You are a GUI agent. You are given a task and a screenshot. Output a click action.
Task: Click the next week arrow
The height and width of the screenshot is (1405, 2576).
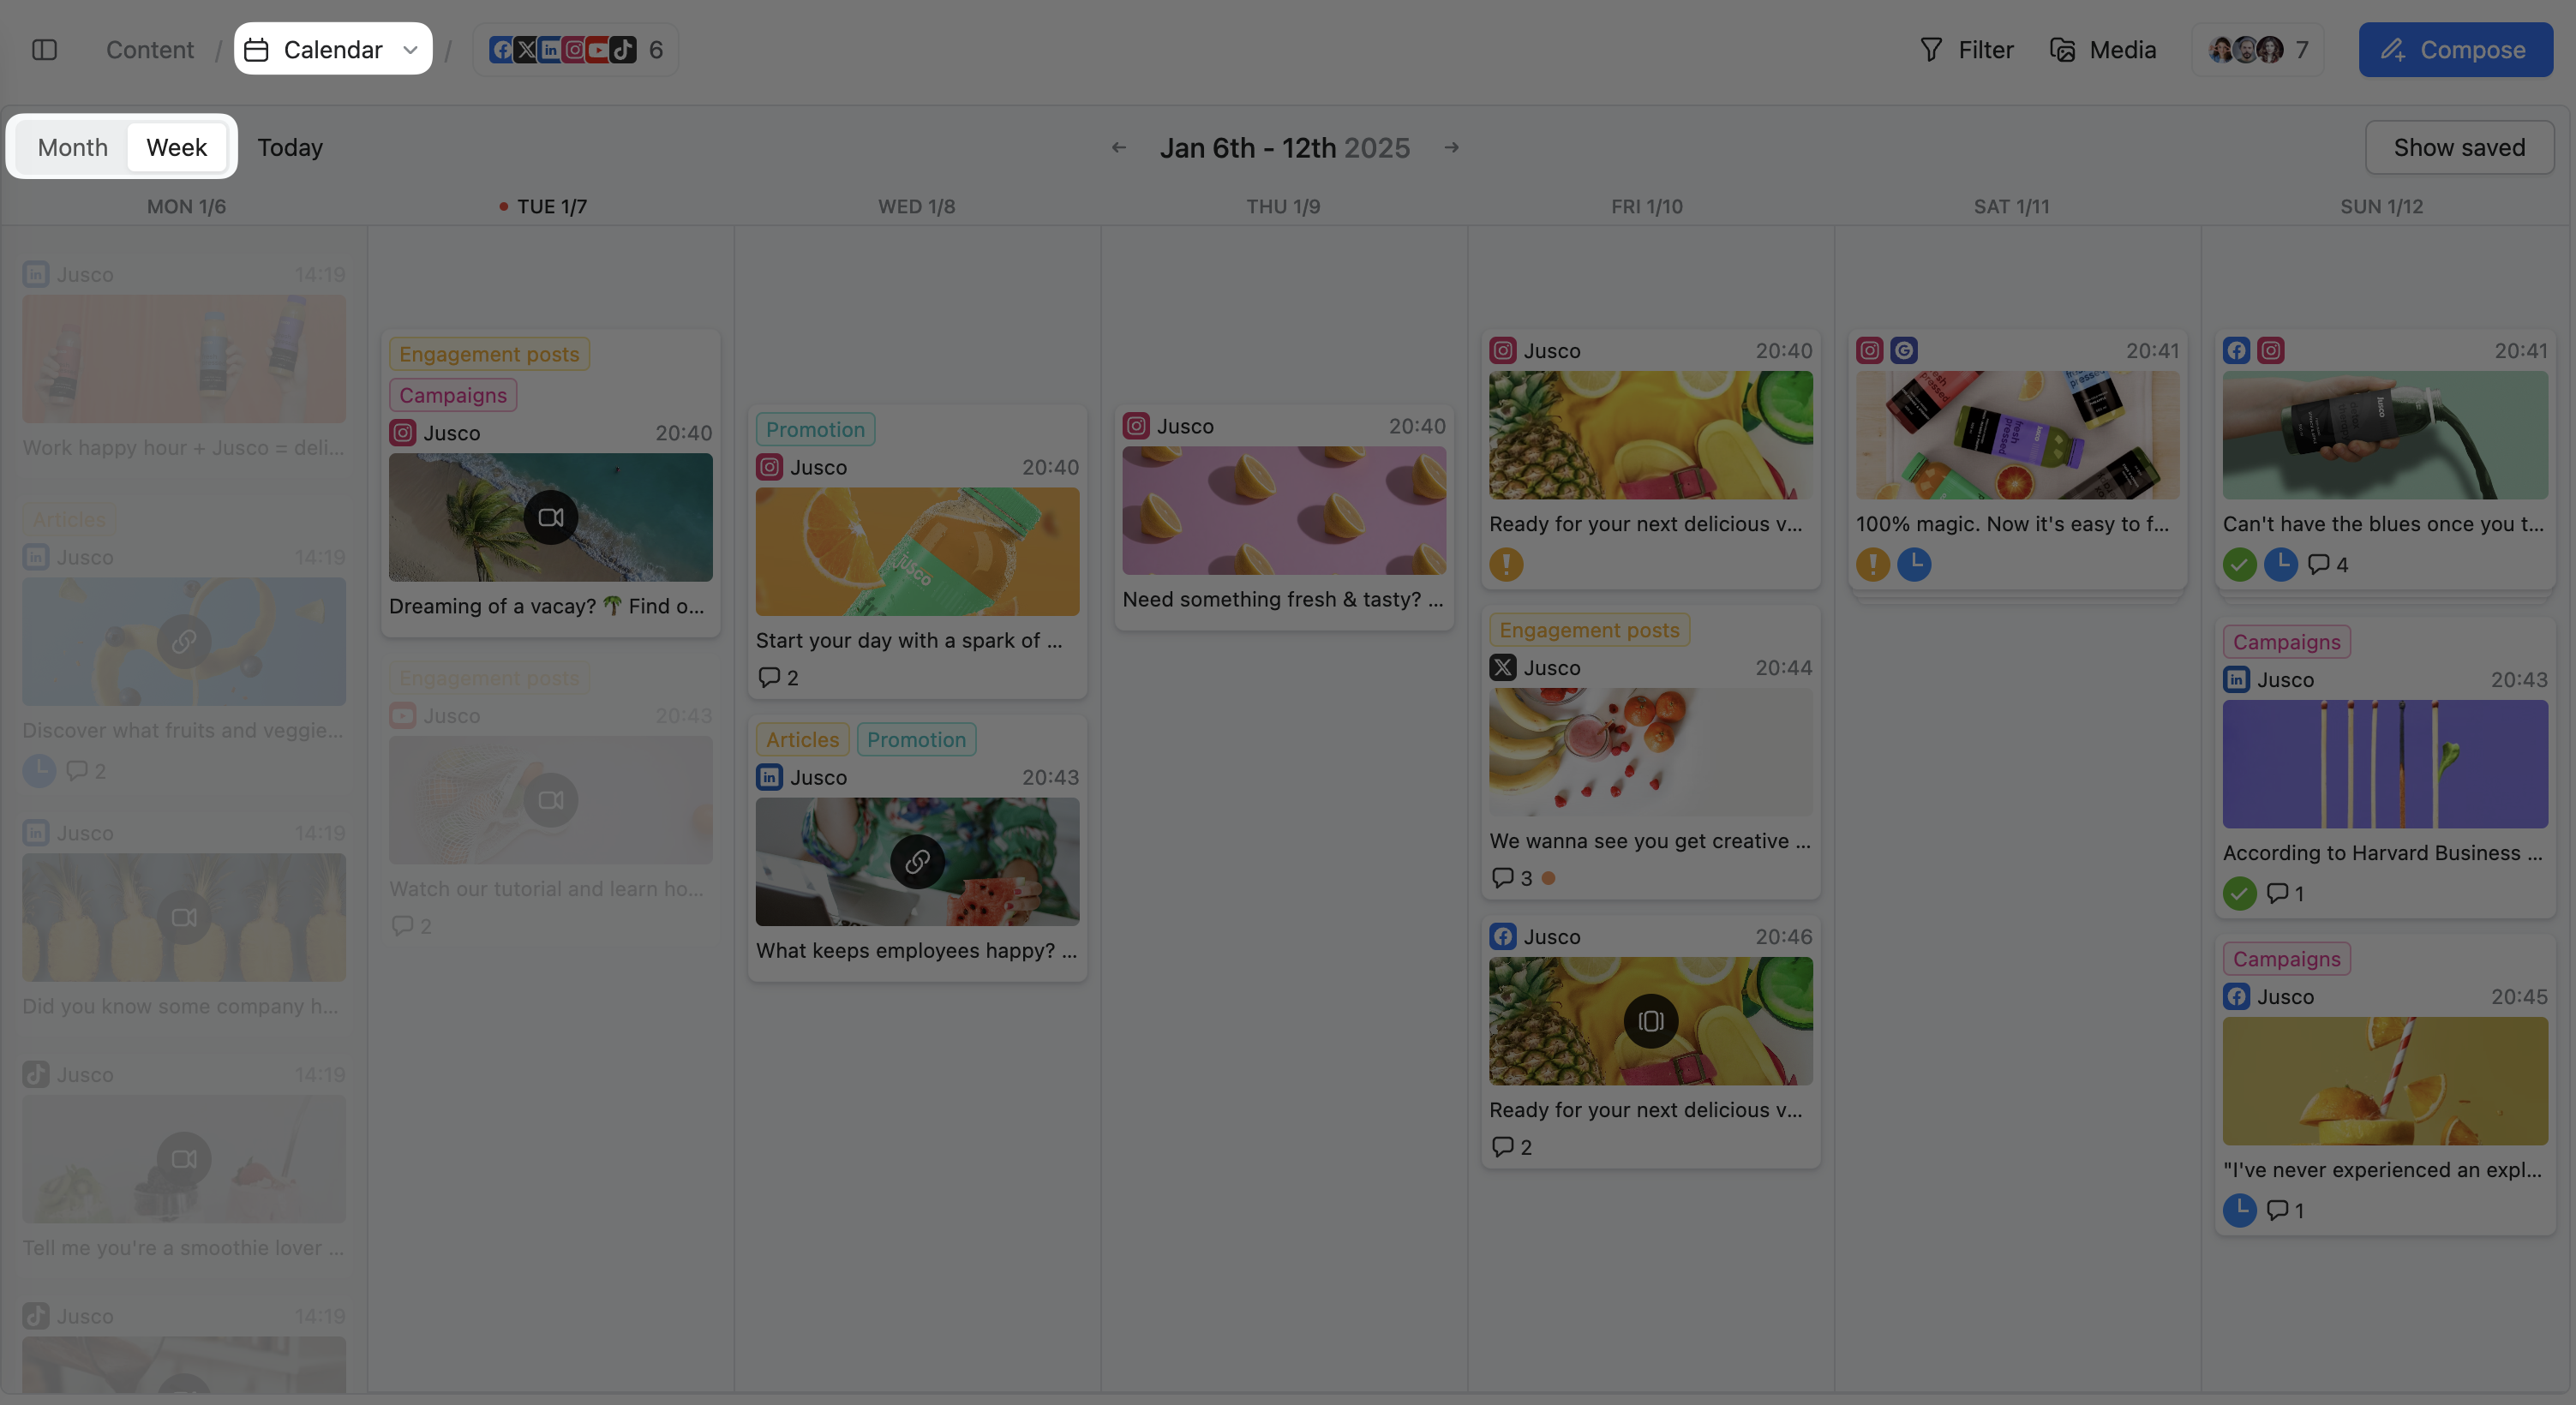pos(1451,148)
